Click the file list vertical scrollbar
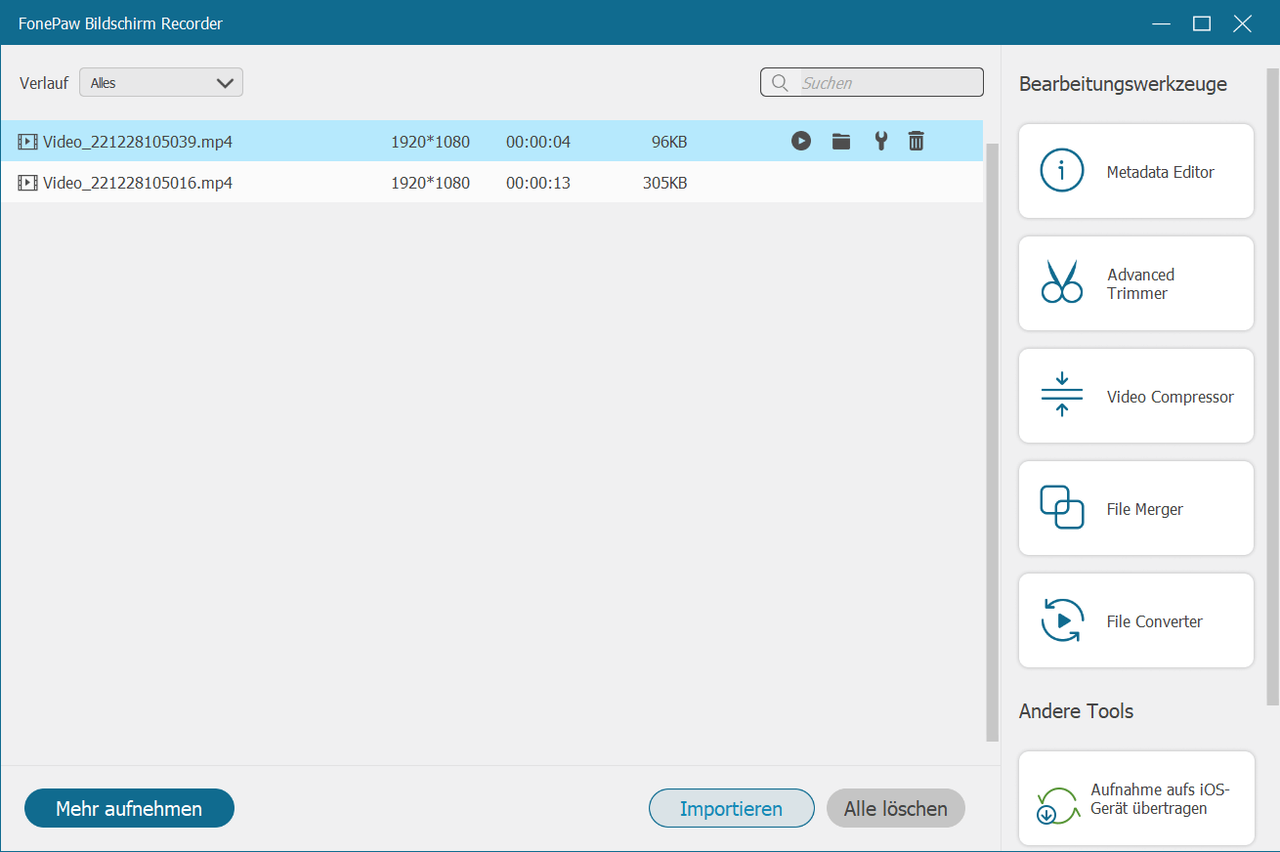Image resolution: width=1280 pixels, height=852 pixels. (992, 442)
